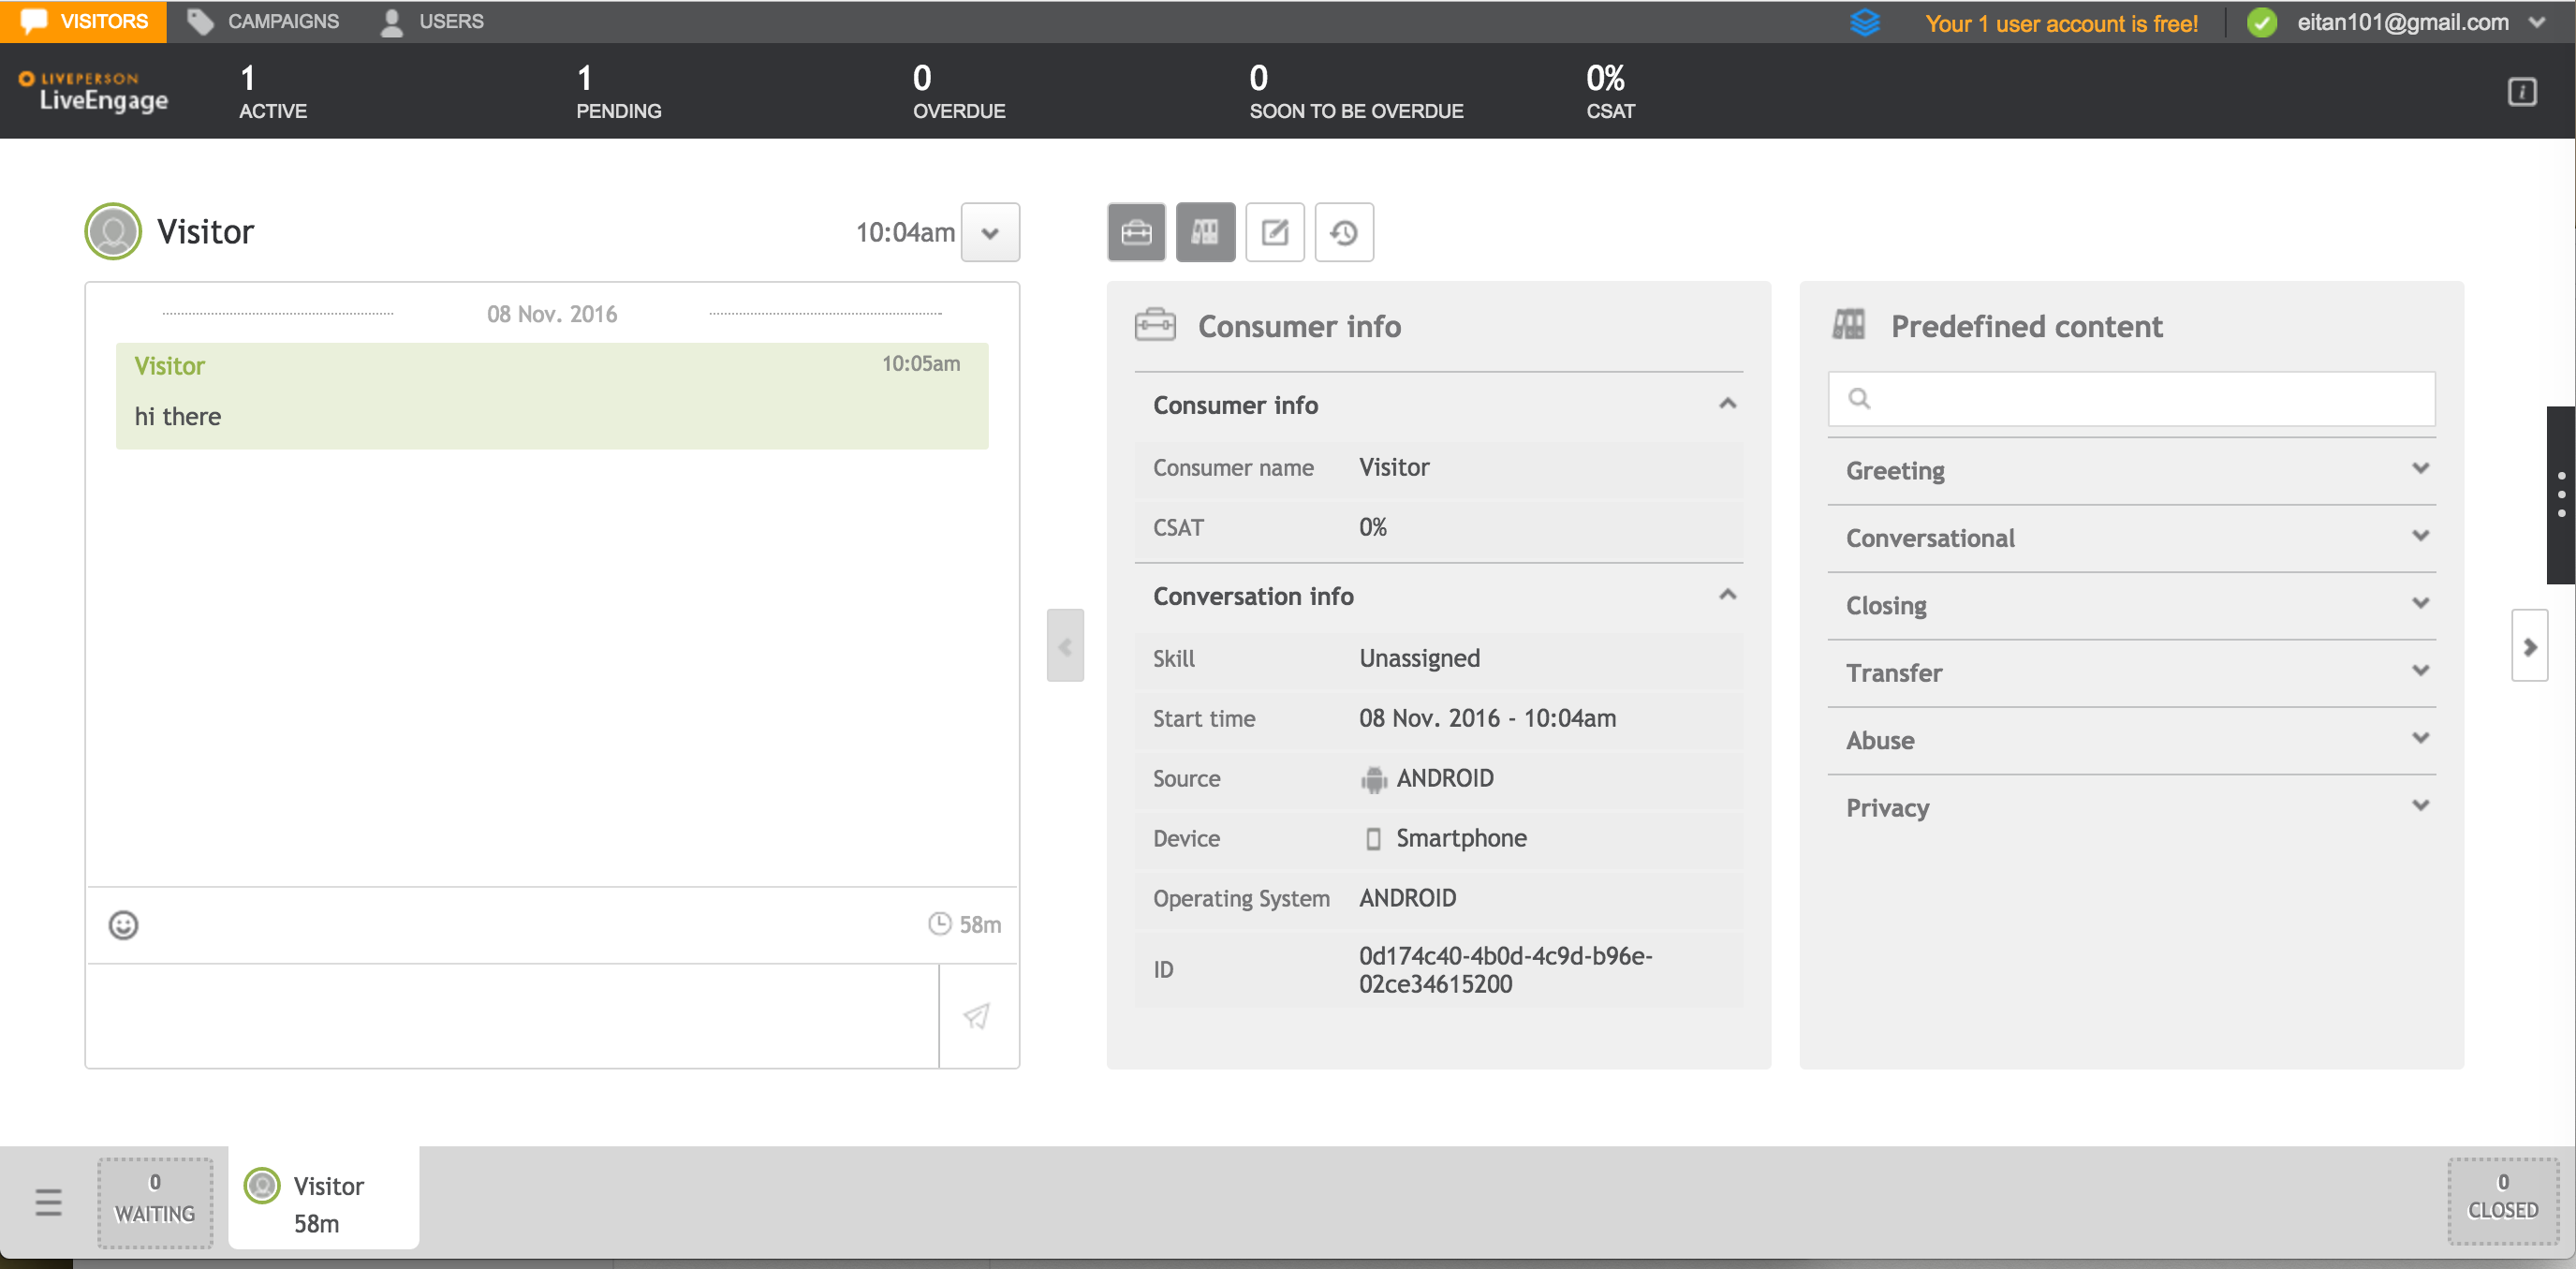Viewport: 2576px width, 1269px height.
Task: Click the send message paper plane
Action: pos(977,1016)
